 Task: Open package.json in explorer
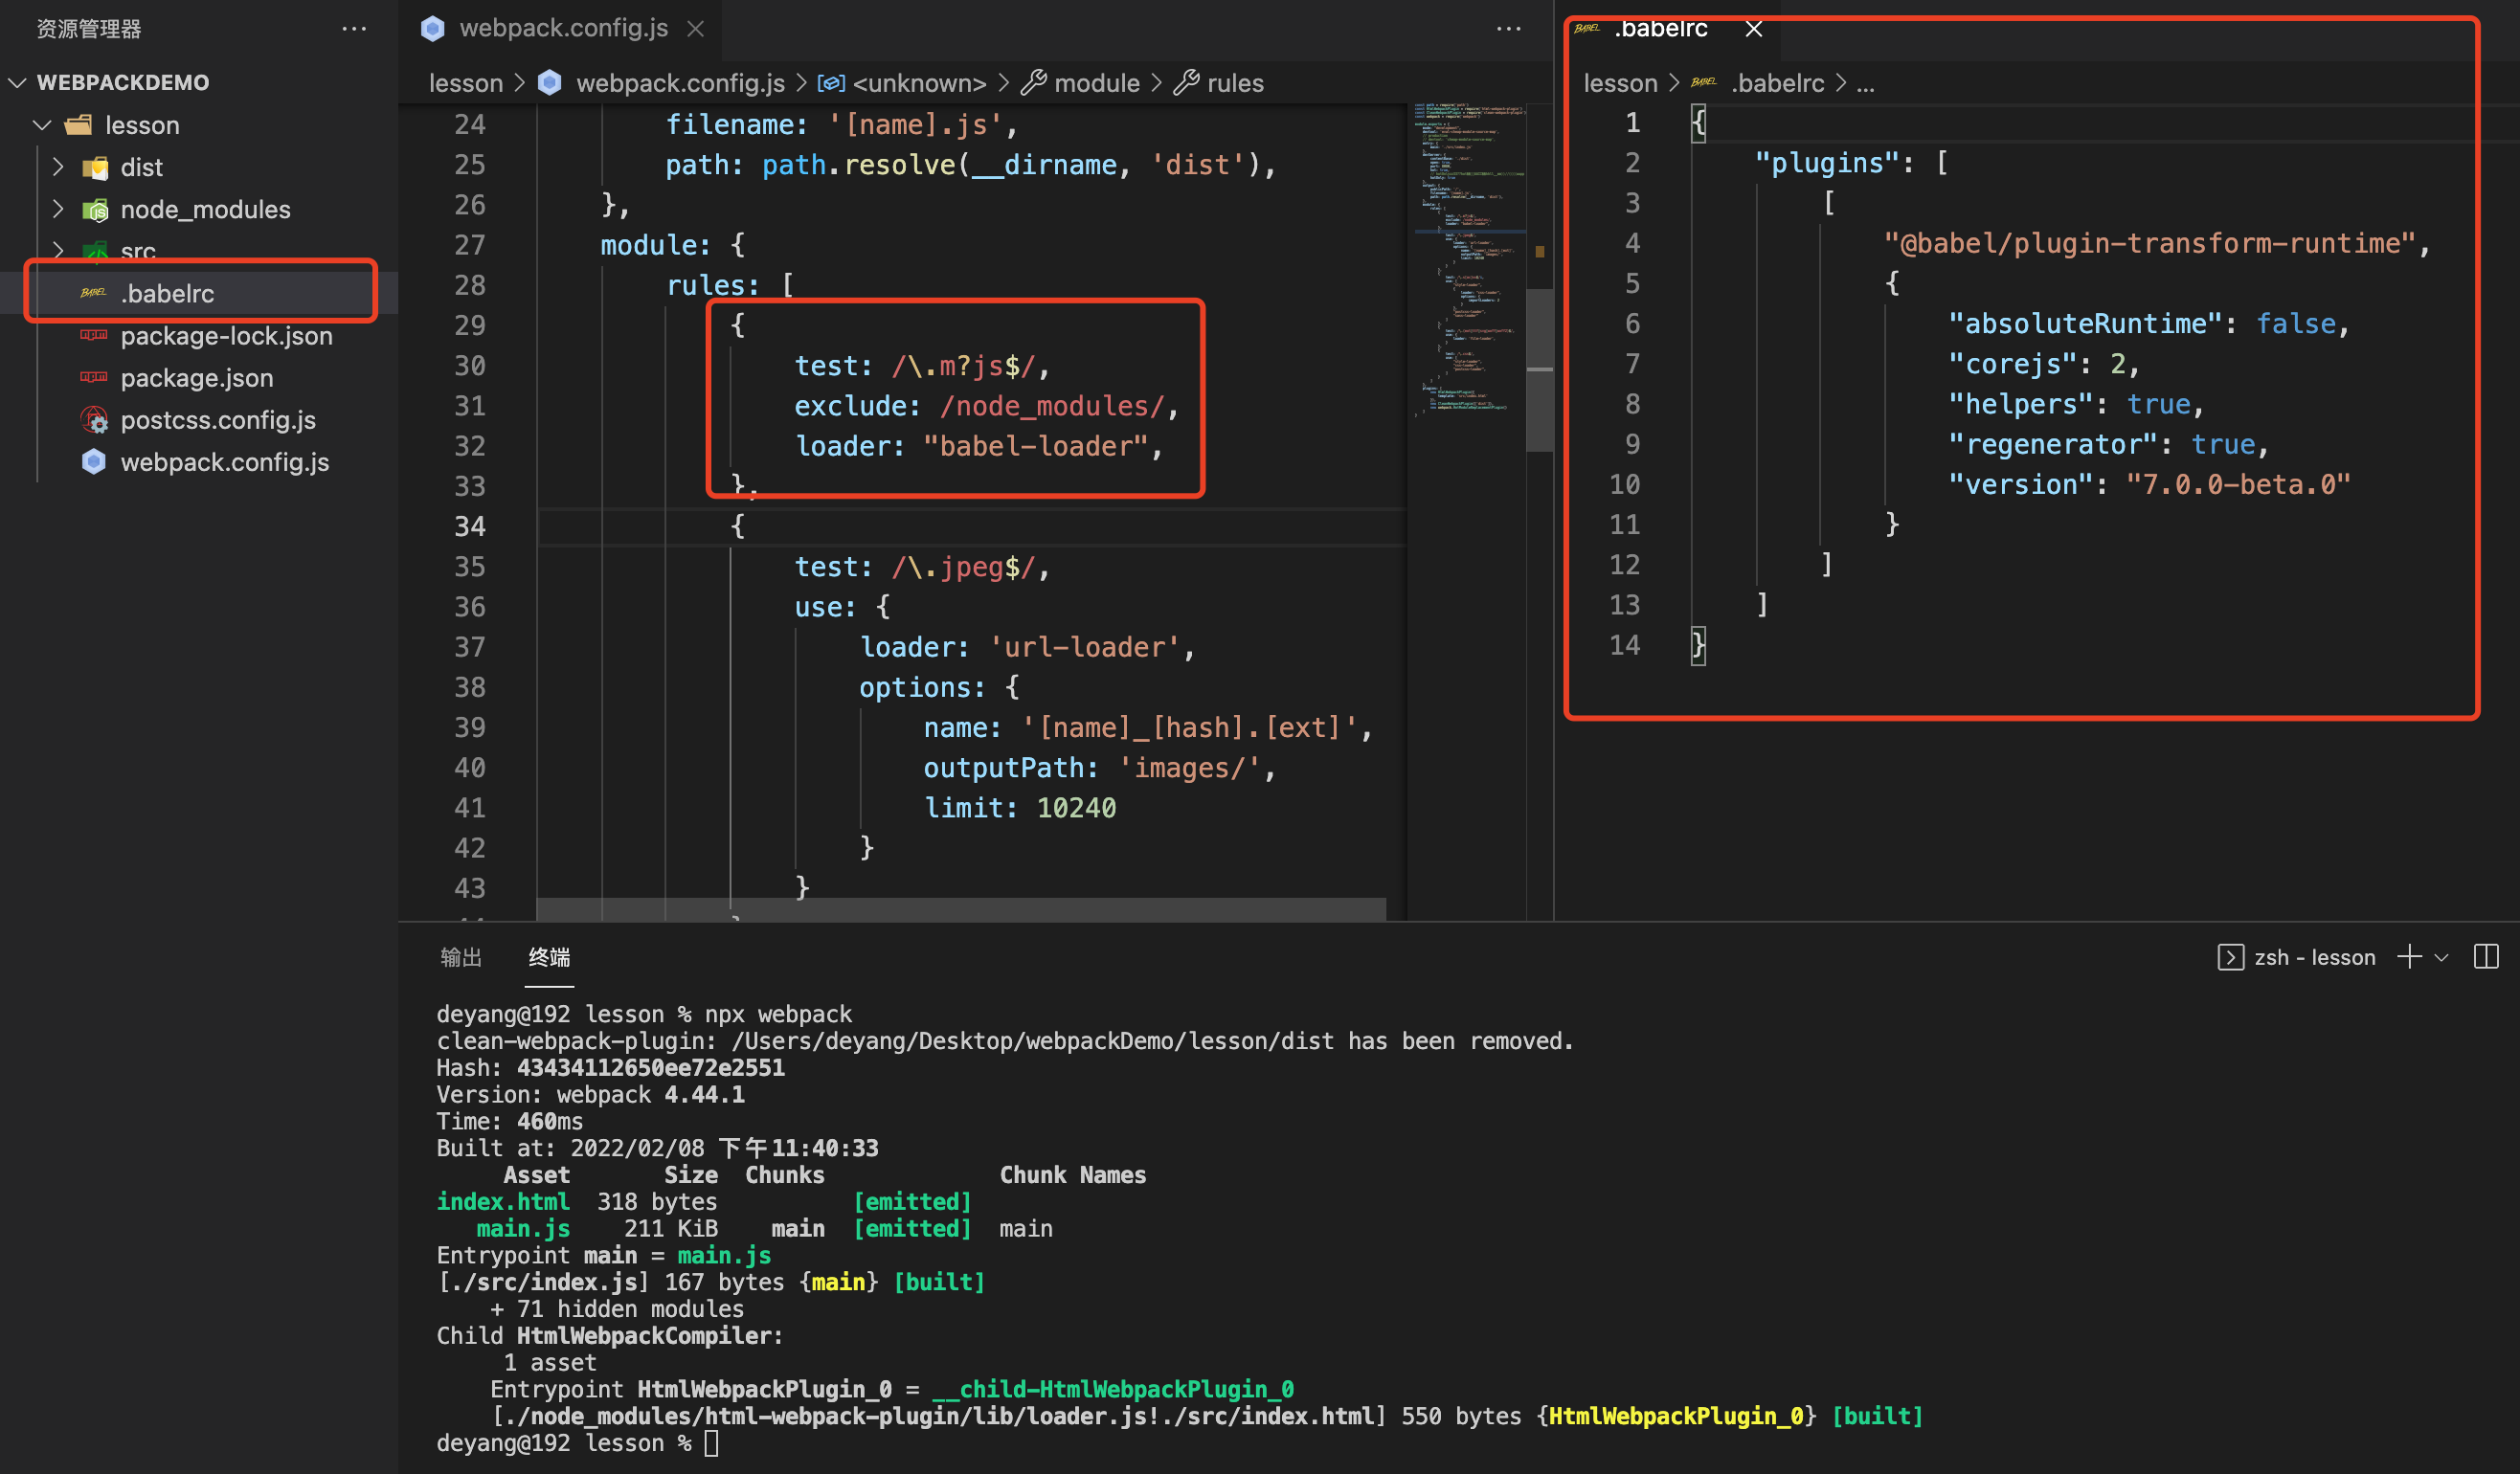click(x=196, y=378)
